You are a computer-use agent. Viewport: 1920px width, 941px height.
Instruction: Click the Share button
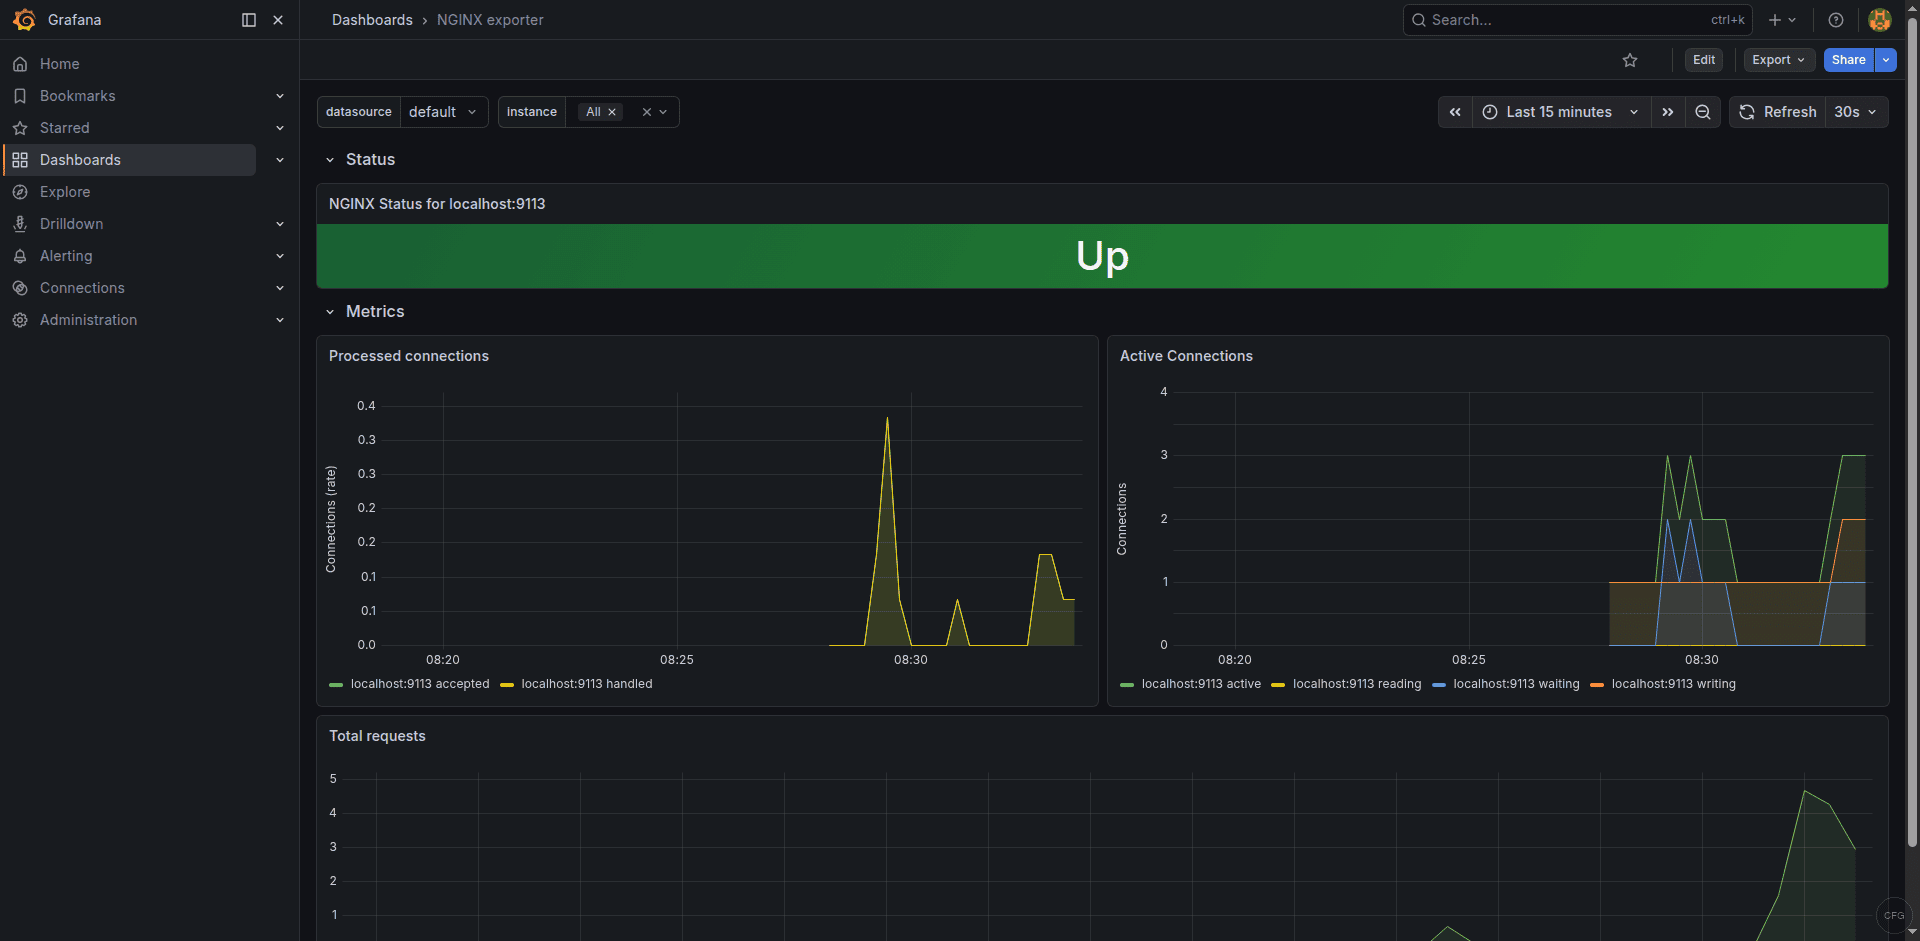[1847, 60]
